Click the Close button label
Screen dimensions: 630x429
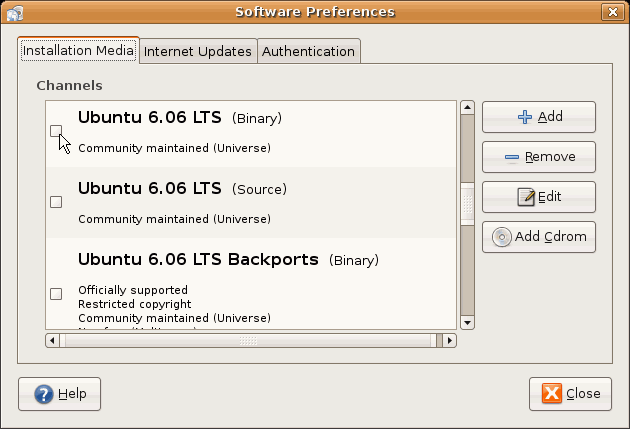point(583,393)
